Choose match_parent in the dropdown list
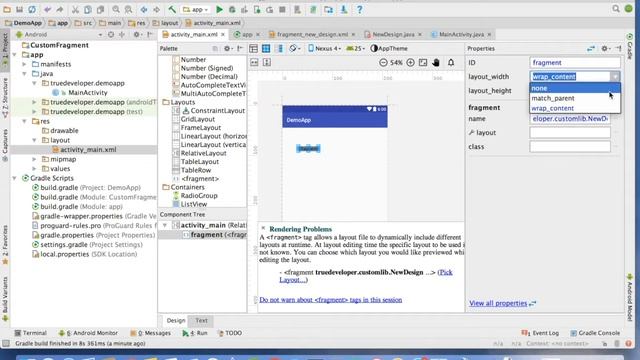This screenshot has width=640, height=360. (575, 98)
